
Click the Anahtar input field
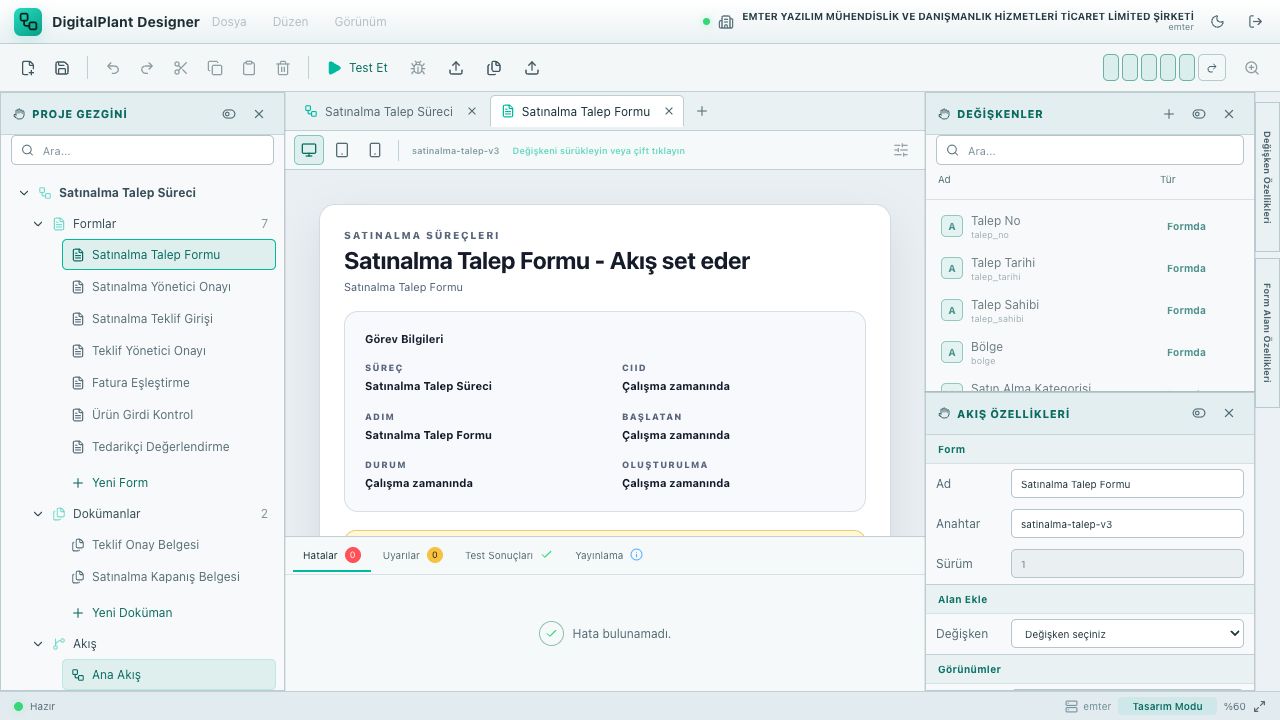1127,524
